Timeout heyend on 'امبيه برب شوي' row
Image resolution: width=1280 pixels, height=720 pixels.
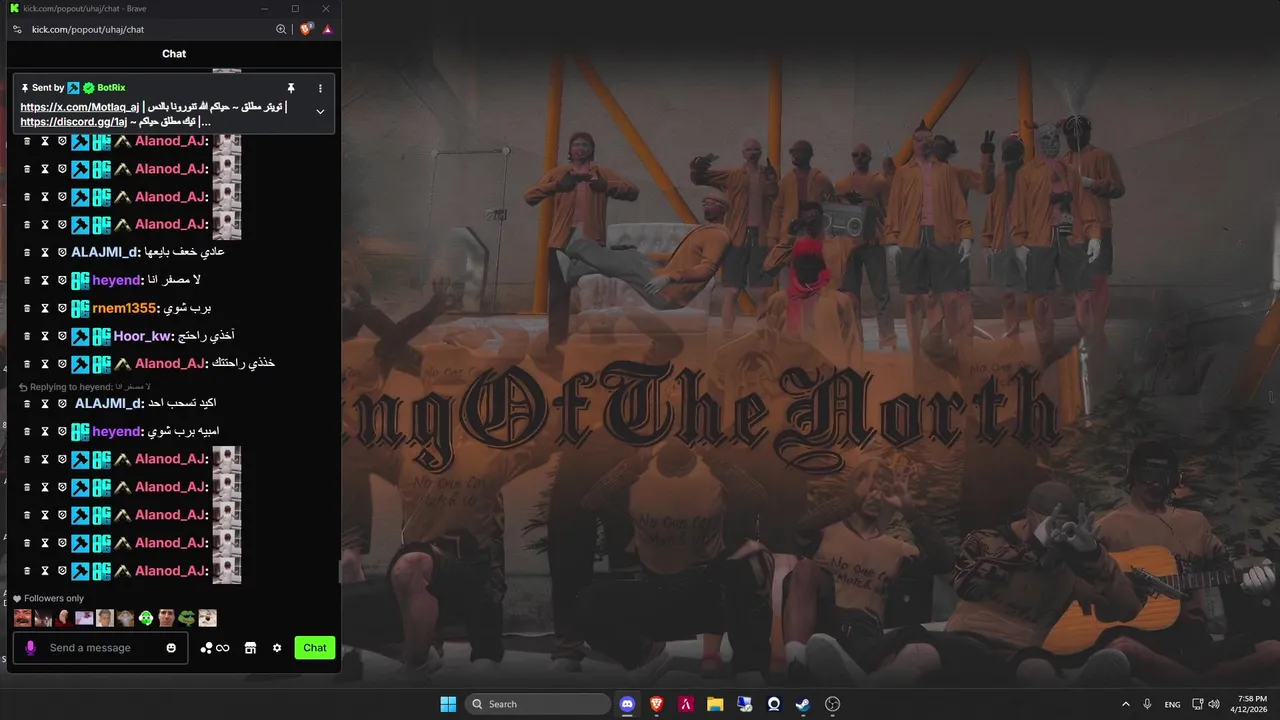pos(44,431)
